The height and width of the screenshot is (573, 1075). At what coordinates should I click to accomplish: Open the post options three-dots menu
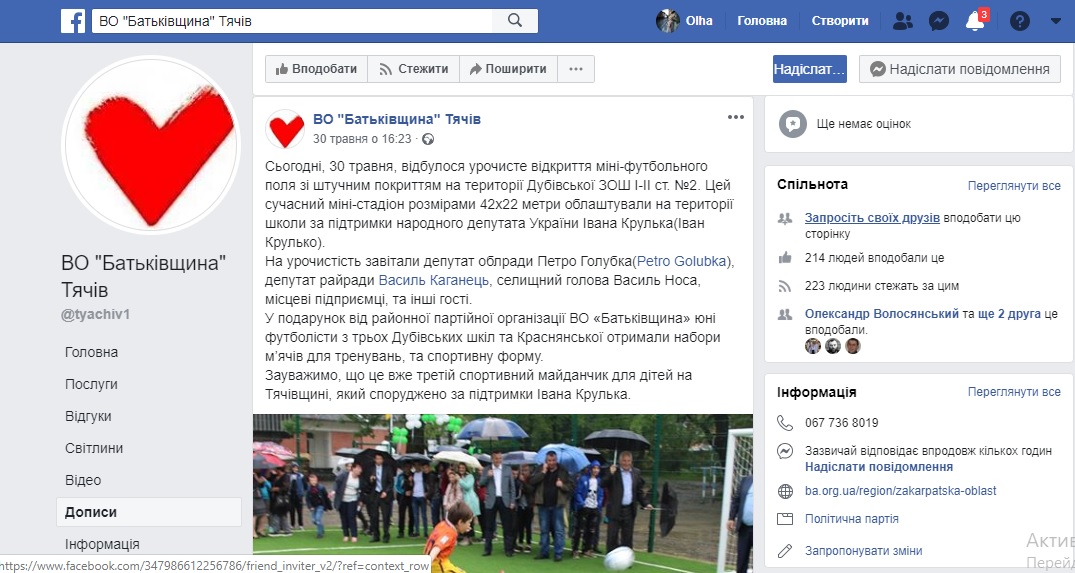tap(736, 117)
